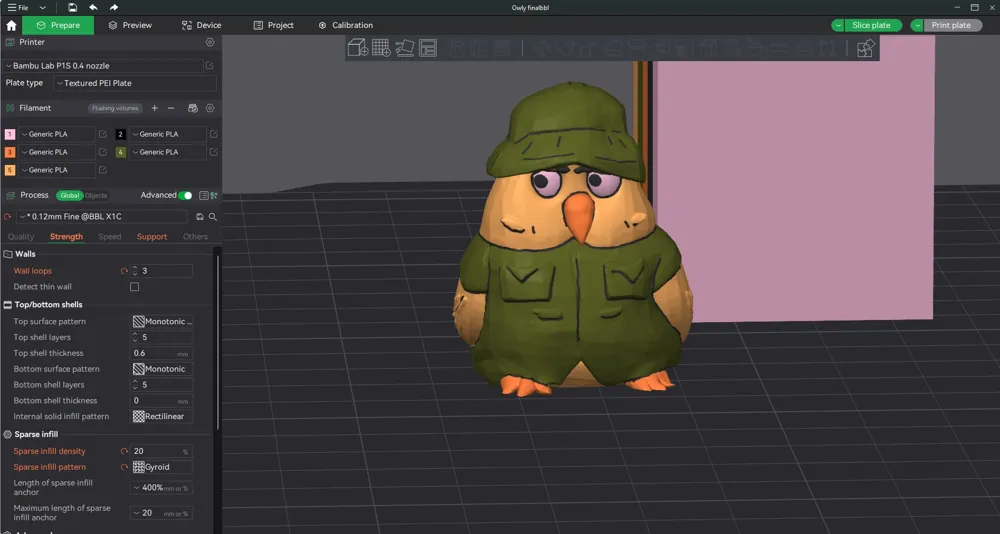This screenshot has width=1000, height=534.
Task: Save the project with the disk icon
Action: (73, 8)
